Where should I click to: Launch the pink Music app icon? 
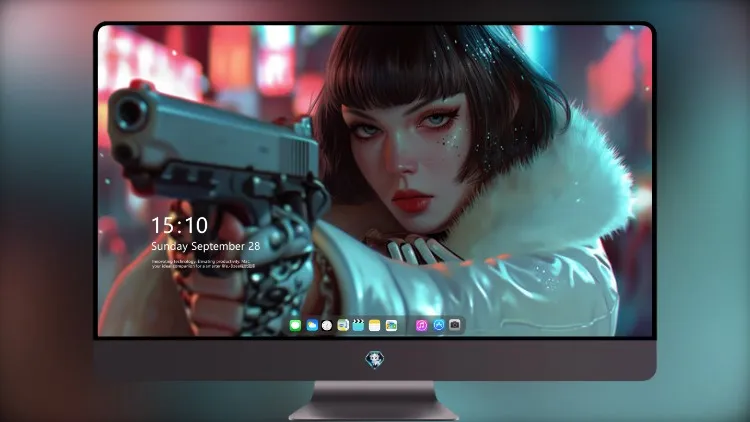421,325
